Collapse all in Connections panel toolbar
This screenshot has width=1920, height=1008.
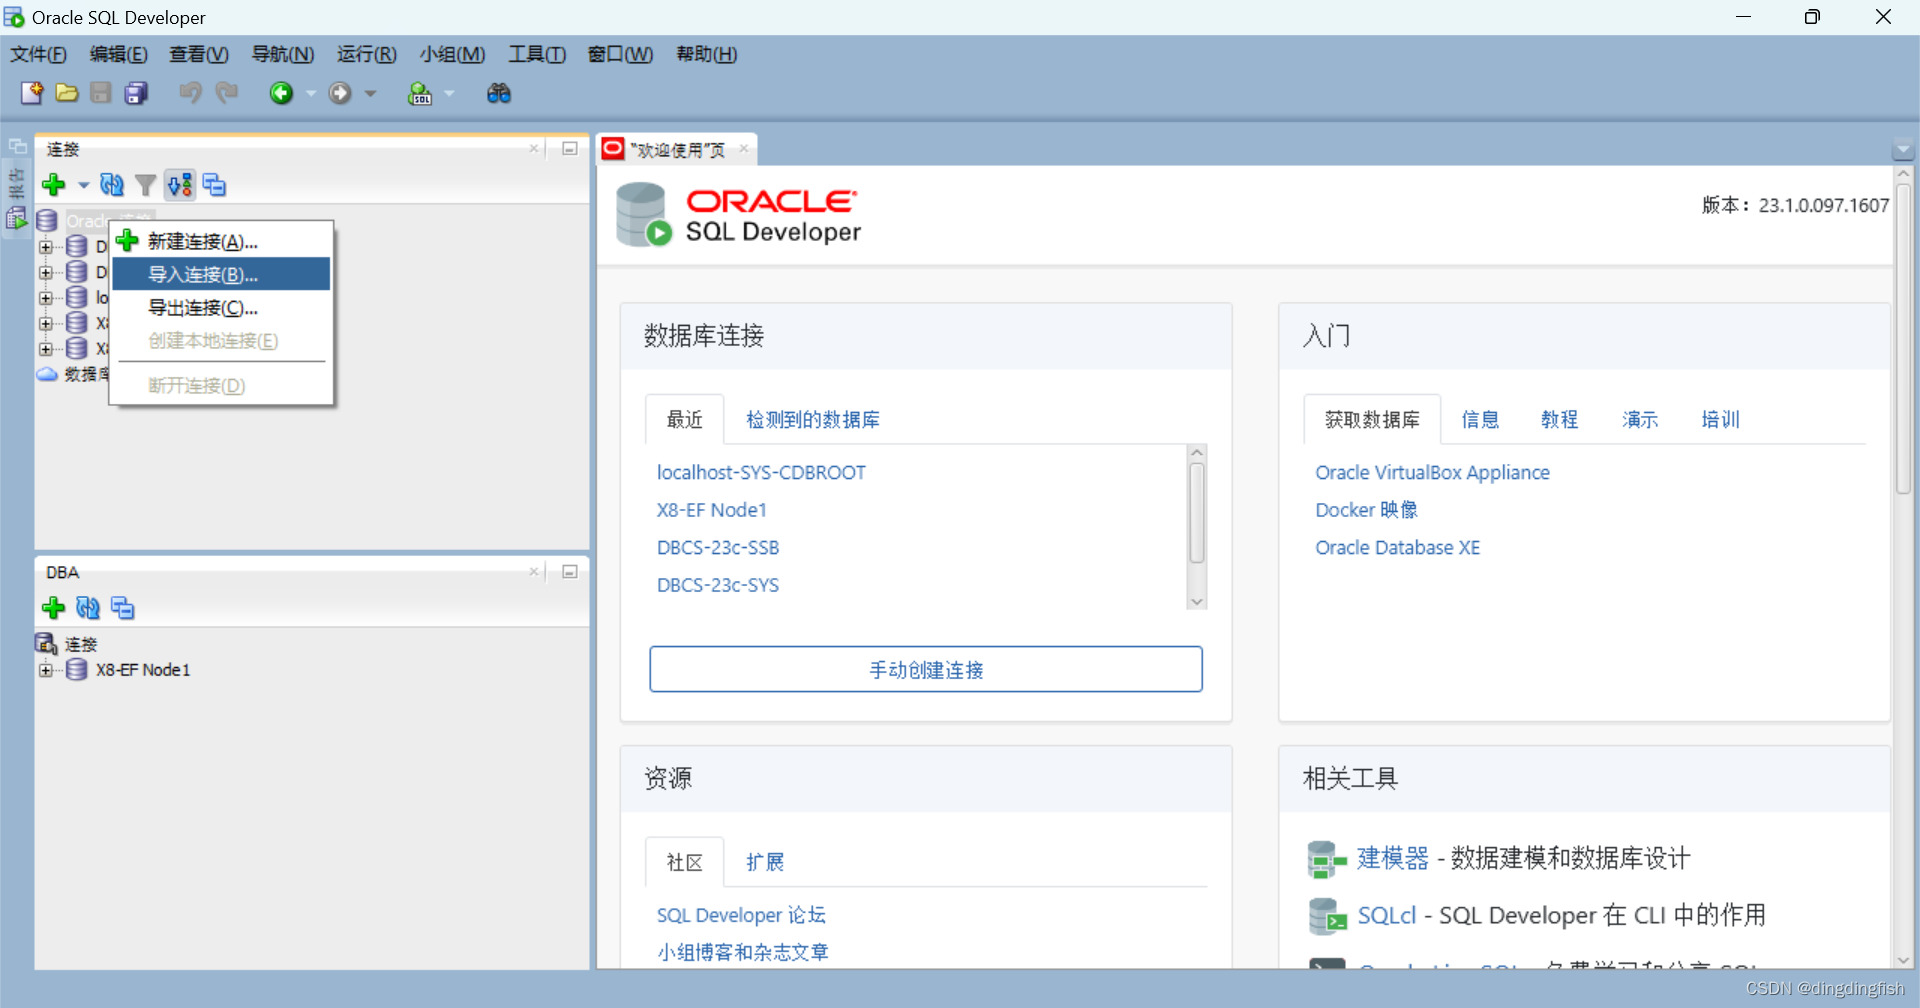coord(214,185)
